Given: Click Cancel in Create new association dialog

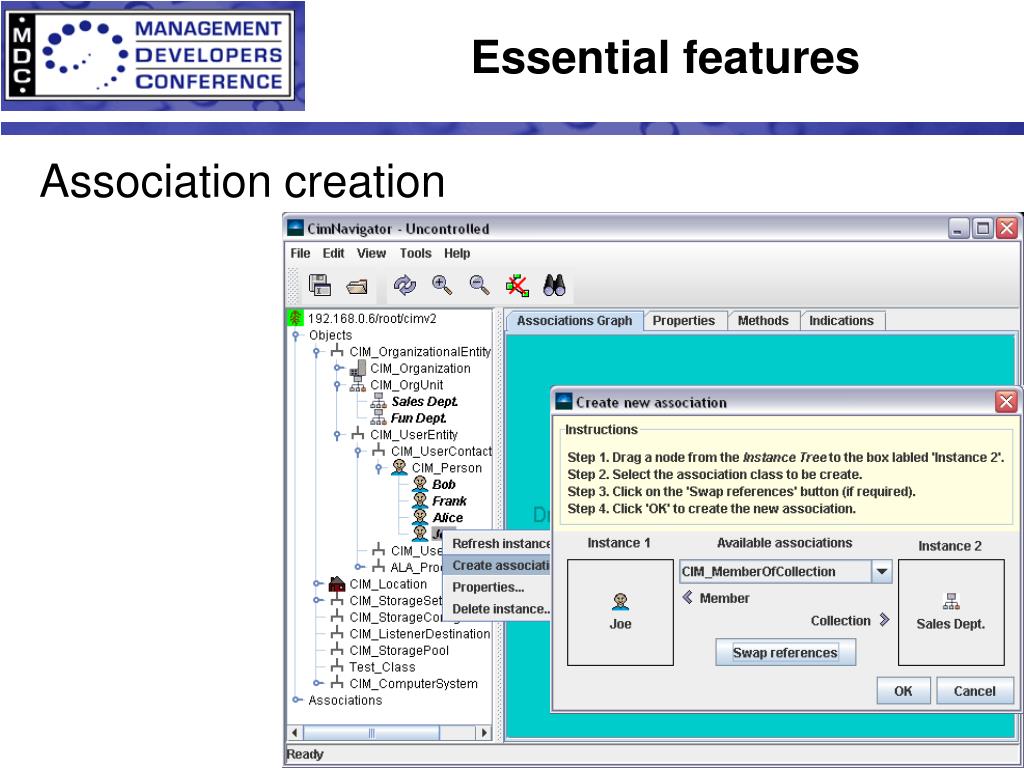Looking at the screenshot, I should click(x=974, y=691).
